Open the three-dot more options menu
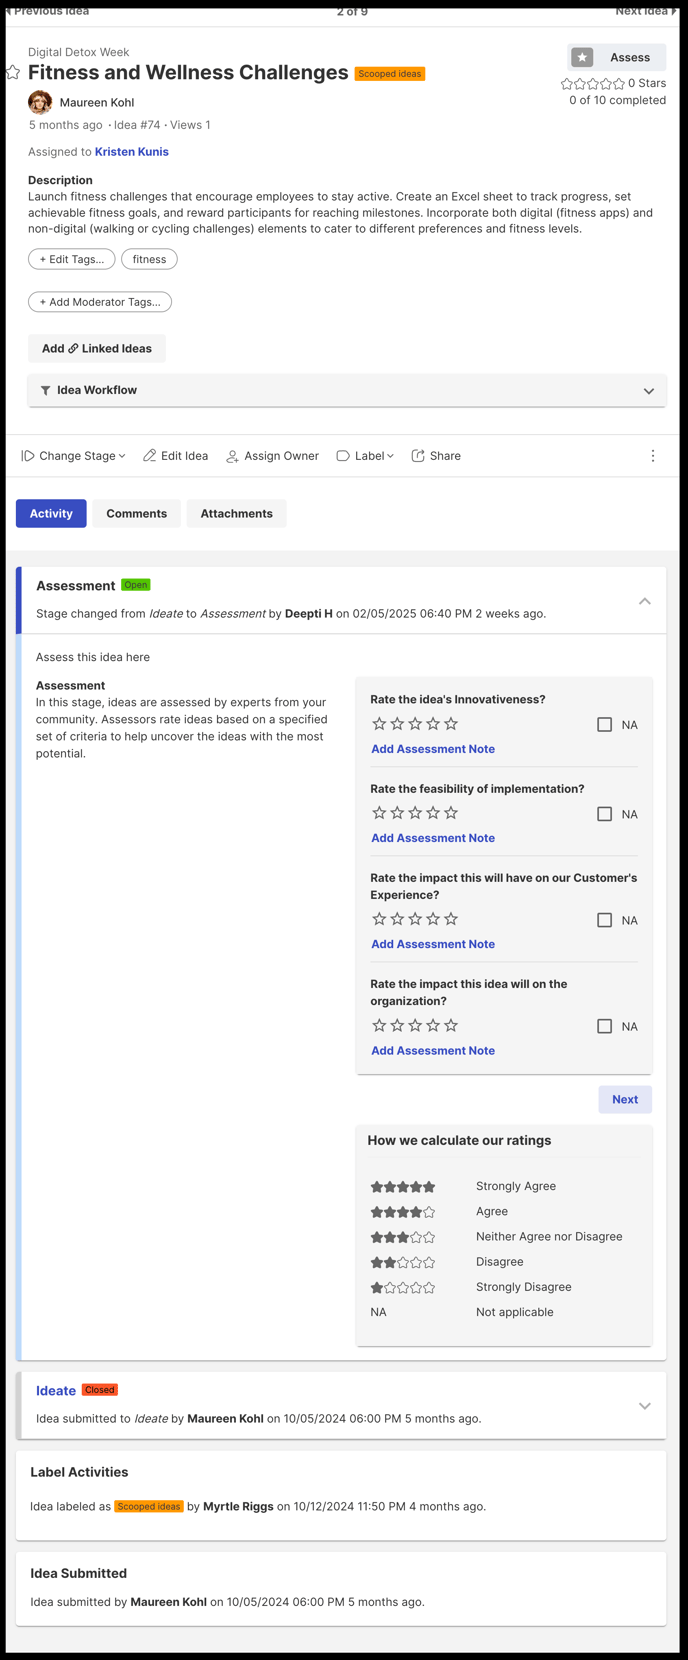Screen dimensions: 688x1660 (653, 456)
